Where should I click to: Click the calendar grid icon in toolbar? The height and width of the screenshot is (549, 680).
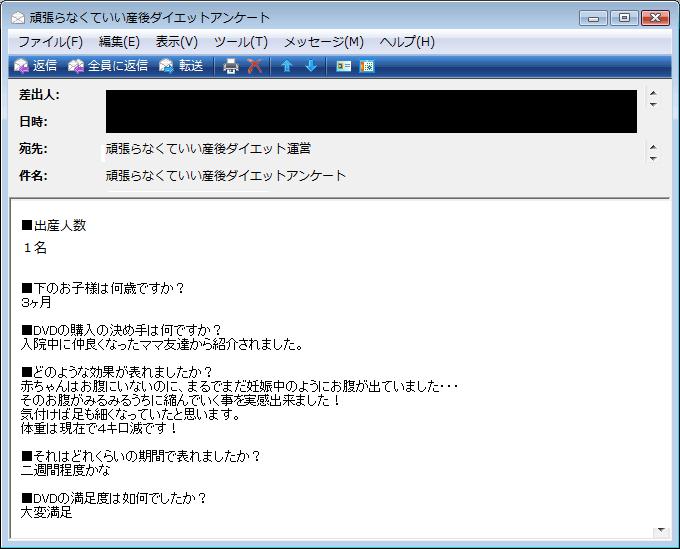pyautogui.click(x=367, y=66)
